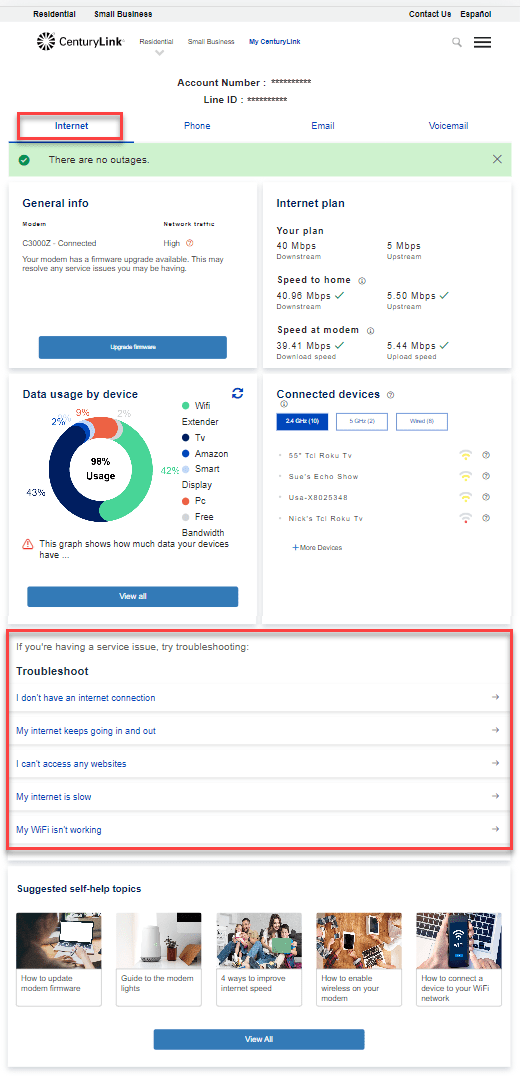This screenshot has width=520, height=1076.
Task: Click the navy Tv legend dot
Action: [x=185, y=438]
